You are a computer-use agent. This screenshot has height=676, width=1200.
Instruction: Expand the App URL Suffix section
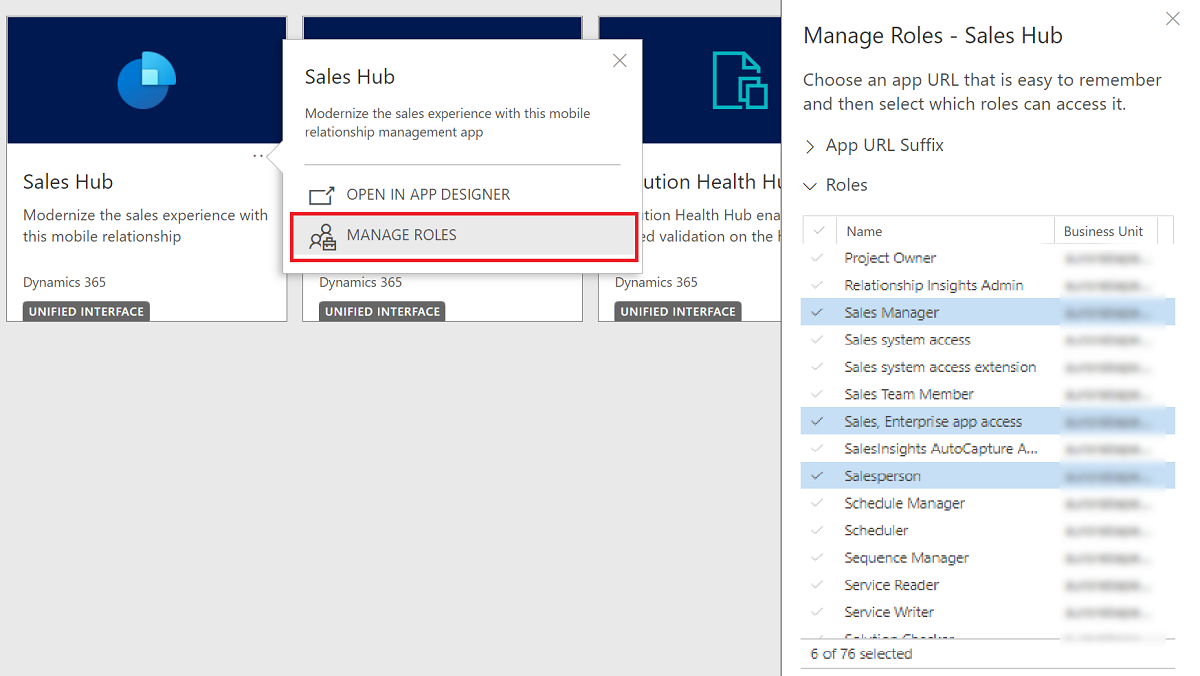pos(810,147)
